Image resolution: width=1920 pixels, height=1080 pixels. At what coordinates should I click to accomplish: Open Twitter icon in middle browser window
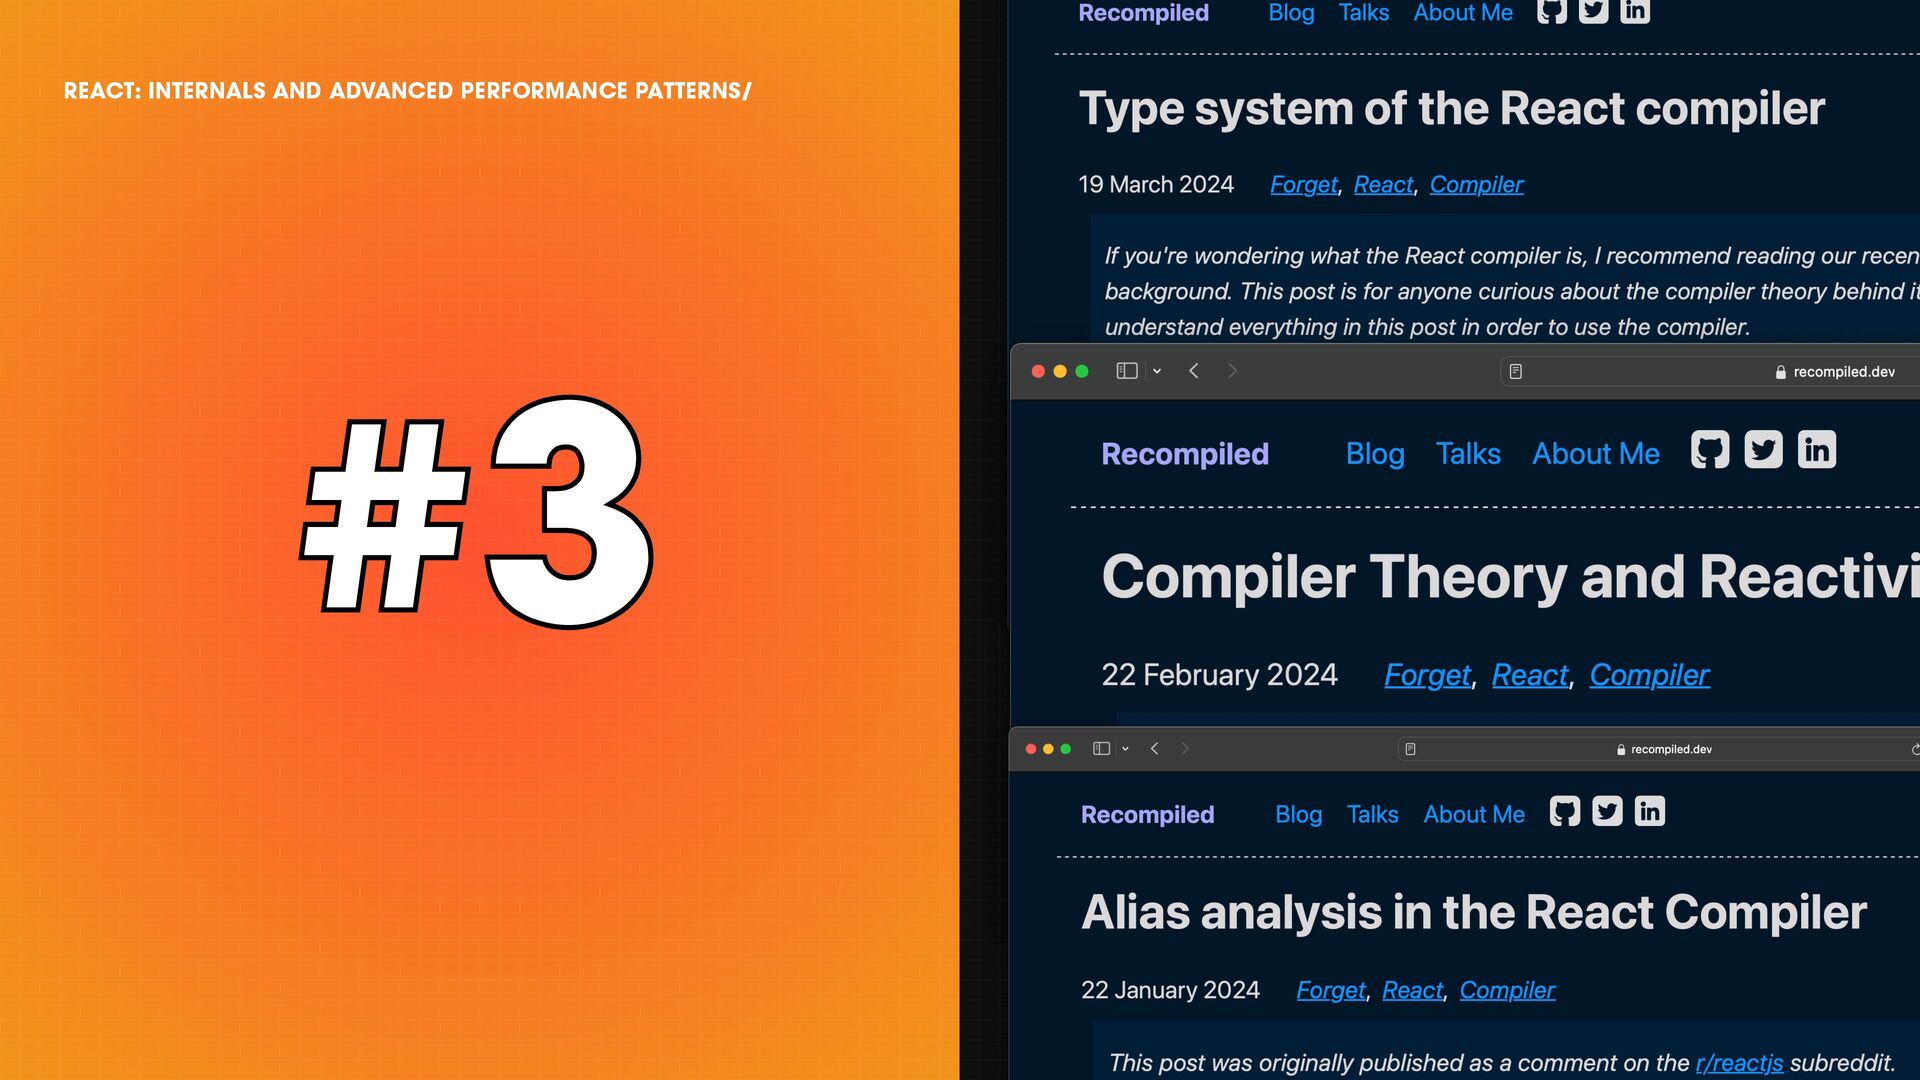[1763, 450]
